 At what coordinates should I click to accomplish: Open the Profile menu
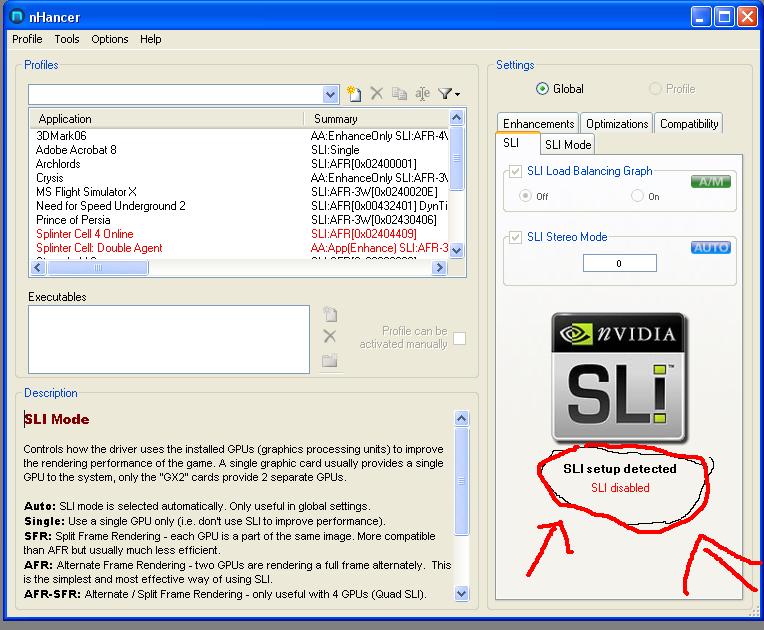(27, 39)
